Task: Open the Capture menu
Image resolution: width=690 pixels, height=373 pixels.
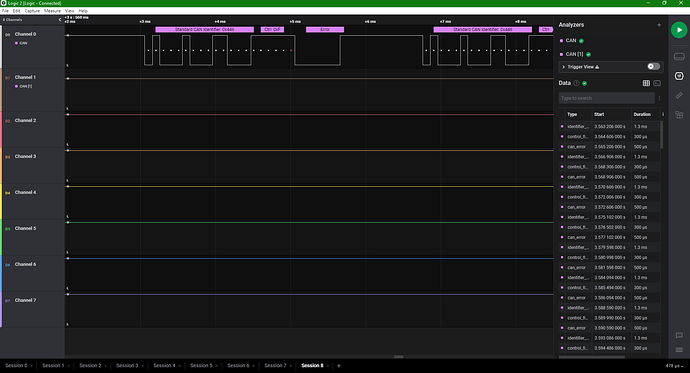Action: tap(32, 11)
